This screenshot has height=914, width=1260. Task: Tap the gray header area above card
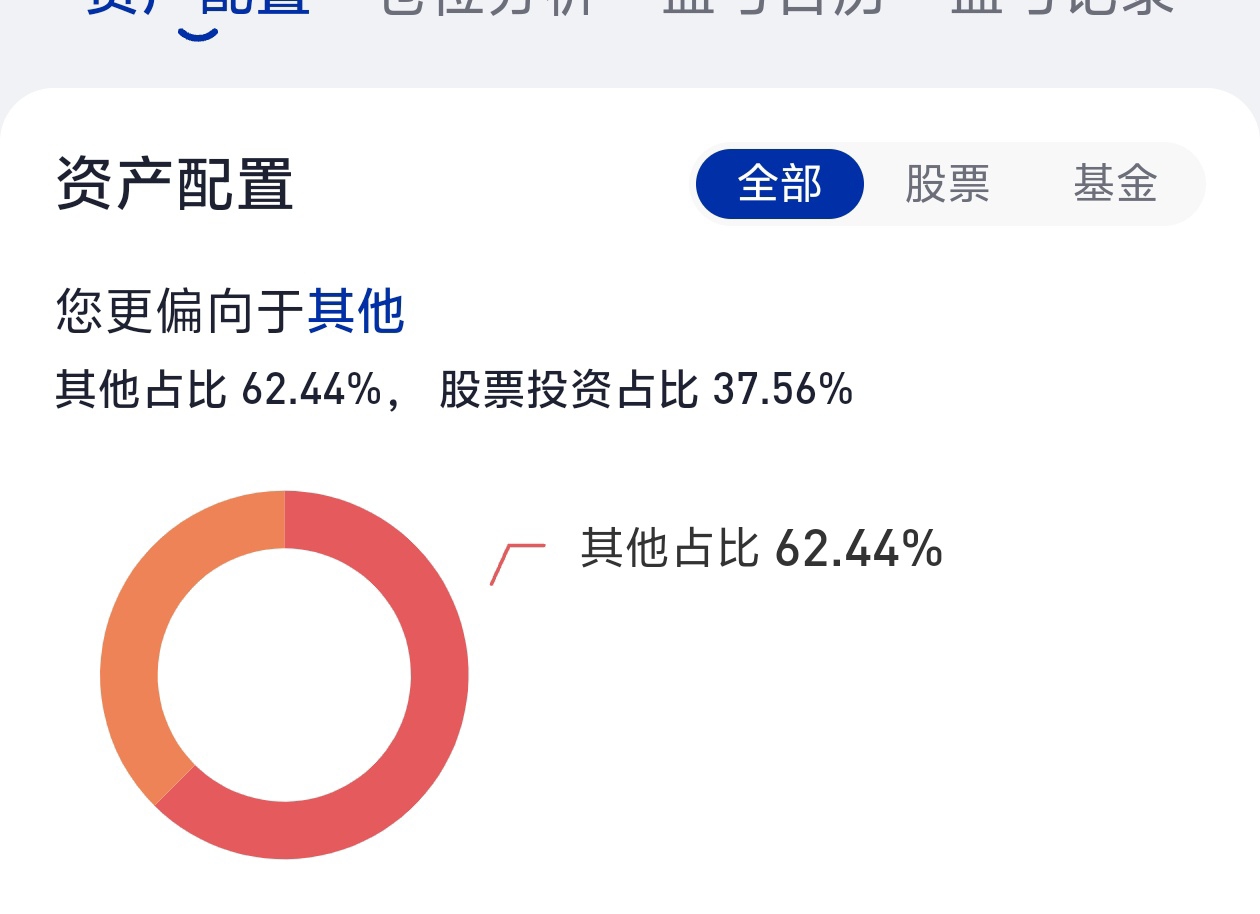[x=630, y=62]
